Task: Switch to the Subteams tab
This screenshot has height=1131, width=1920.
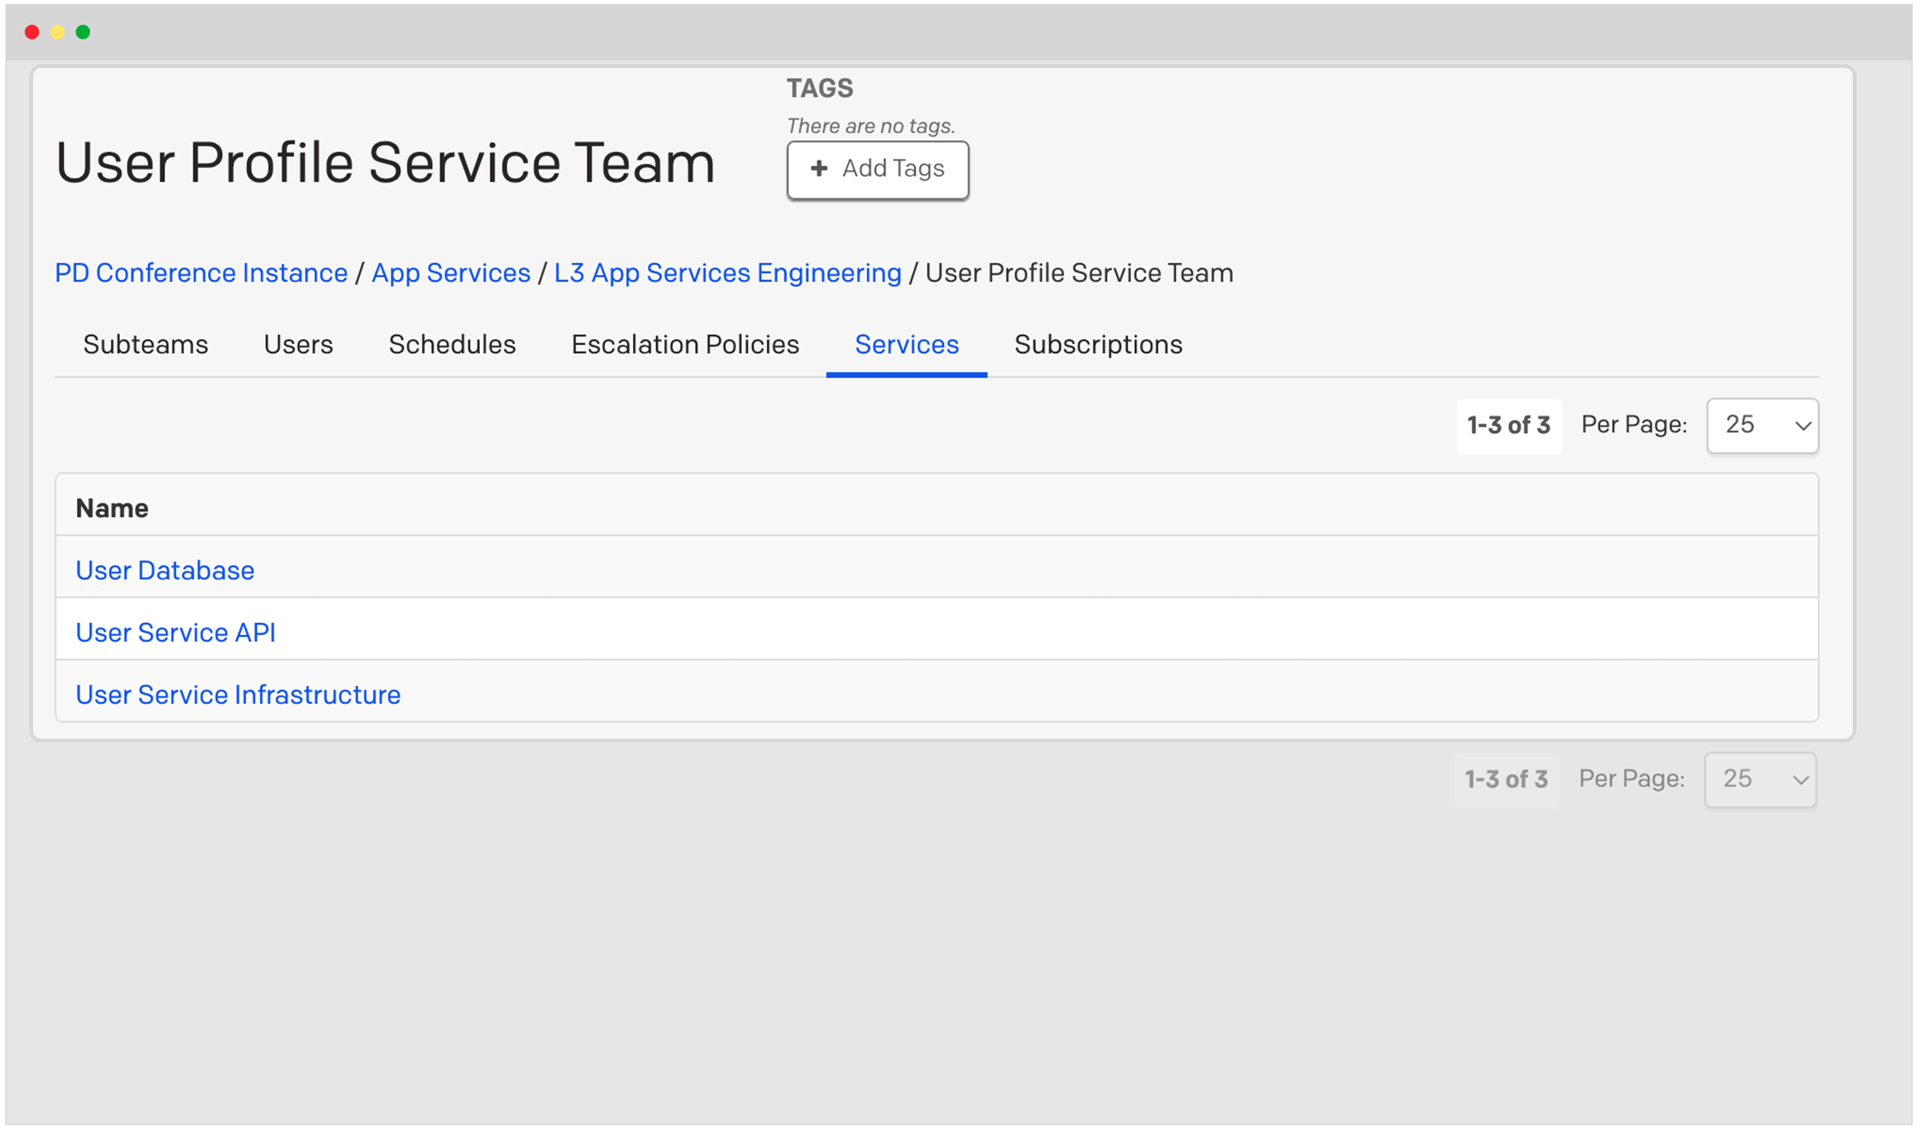Action: click(x=145, y=344)
